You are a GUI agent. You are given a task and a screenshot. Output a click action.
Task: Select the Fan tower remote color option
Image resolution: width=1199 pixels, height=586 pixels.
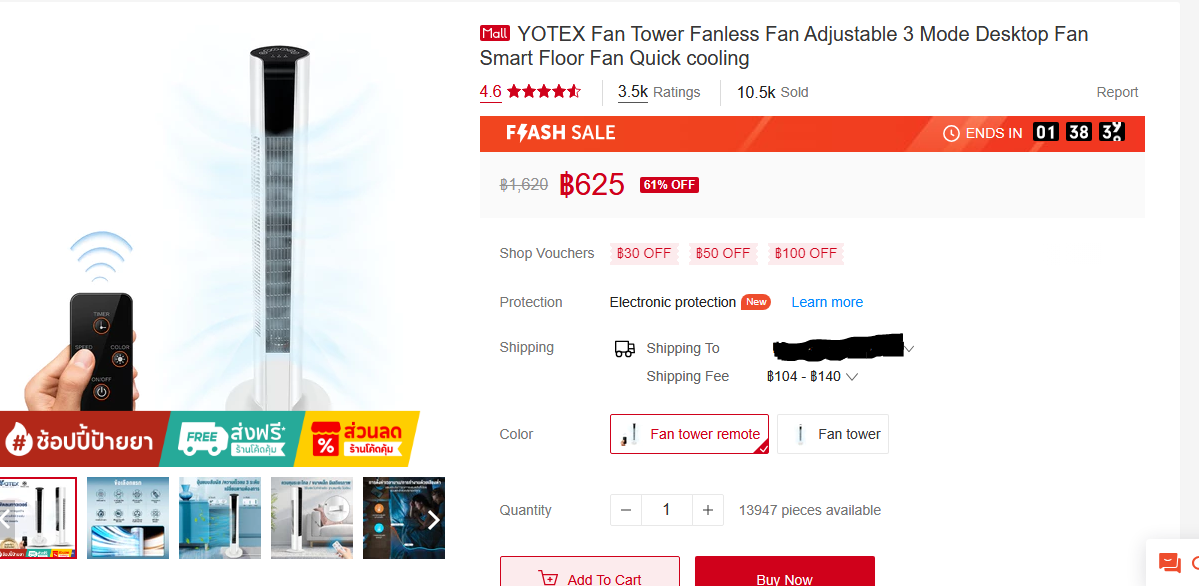click(x=689, y=434)
